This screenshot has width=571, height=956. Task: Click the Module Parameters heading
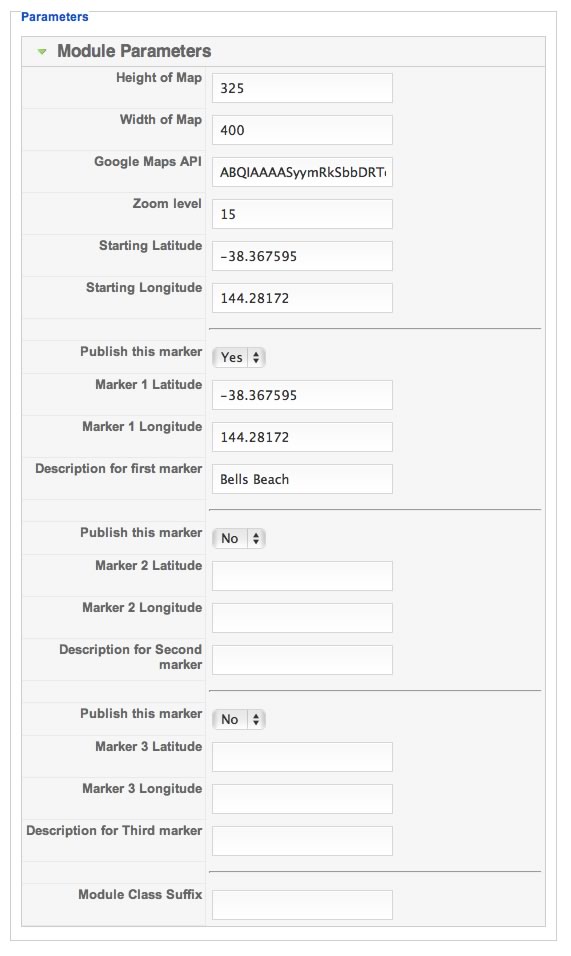(134, 51)
